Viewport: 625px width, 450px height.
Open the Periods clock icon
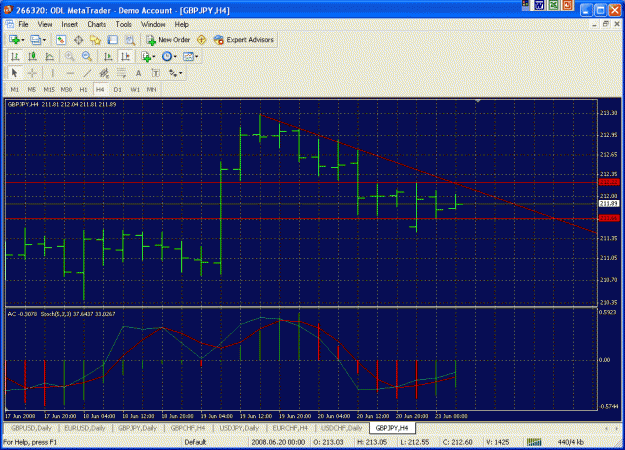coord(167,57)
